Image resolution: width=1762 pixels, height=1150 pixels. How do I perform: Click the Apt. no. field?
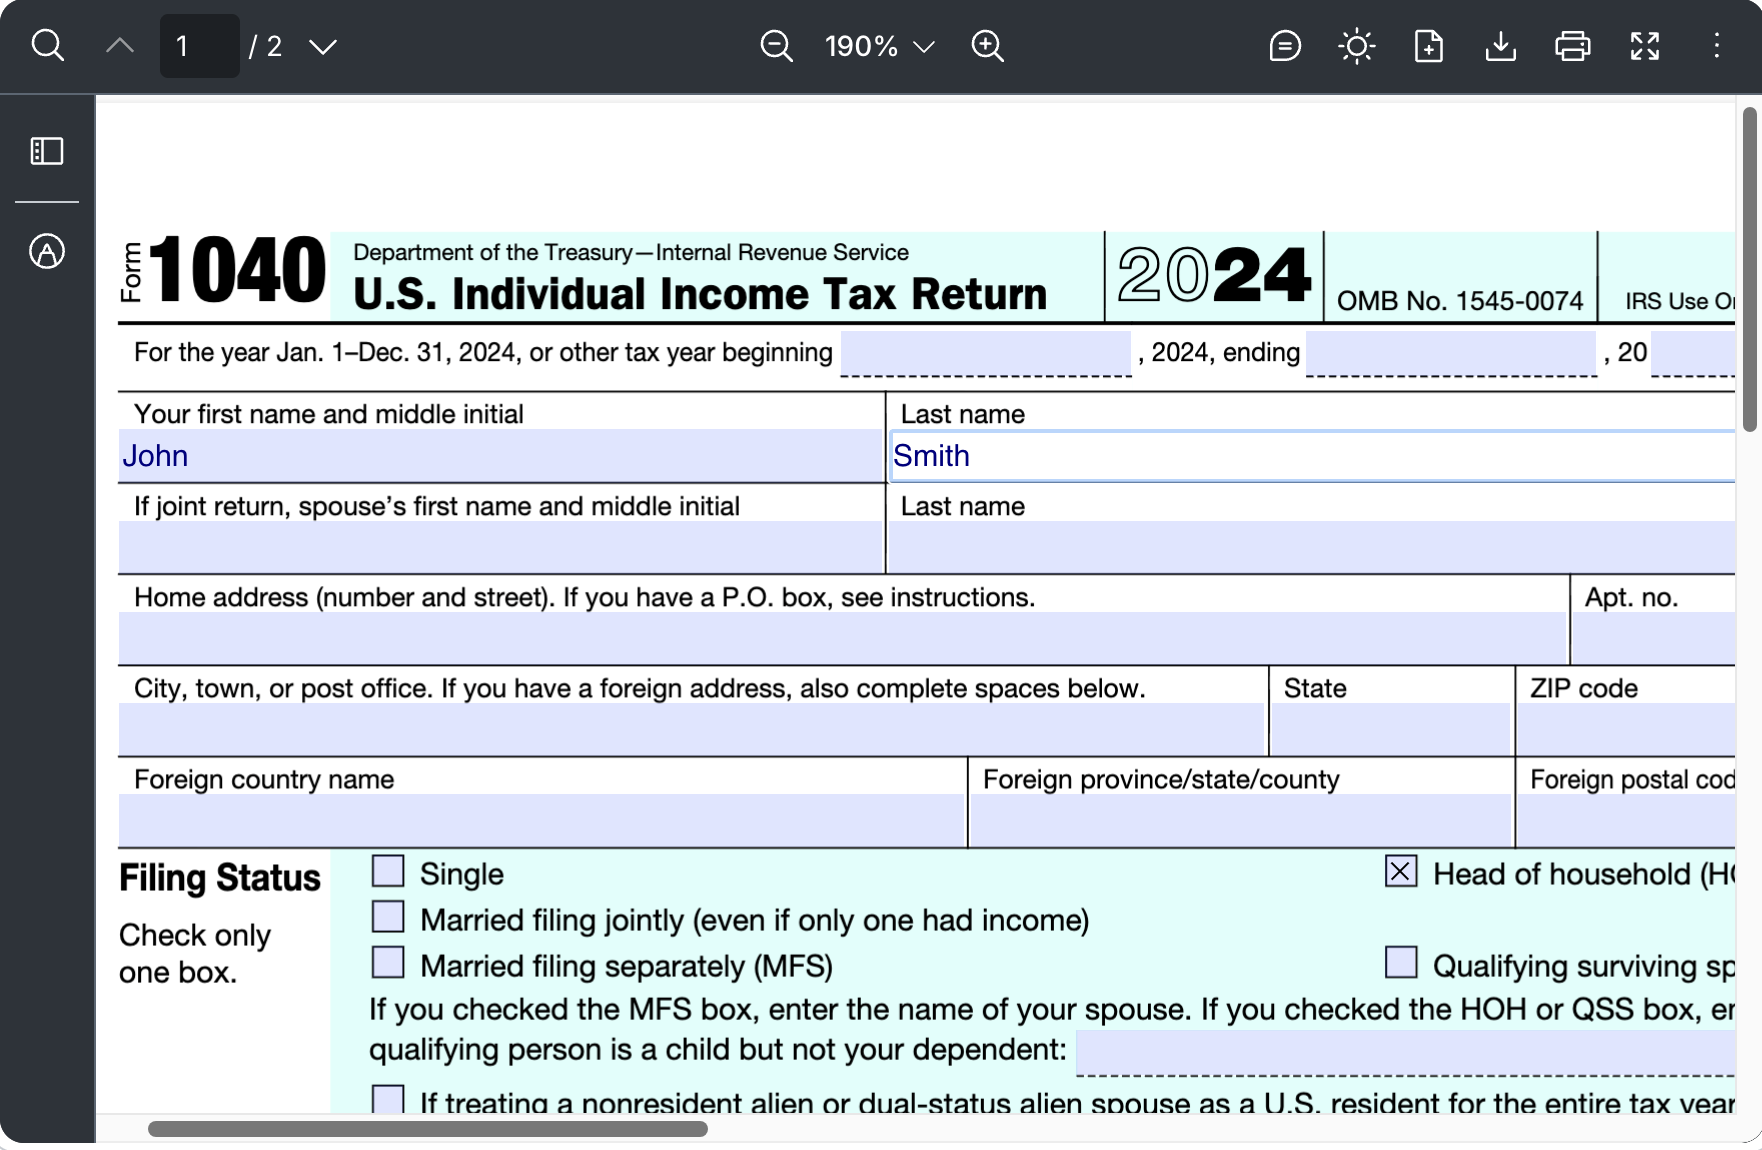tap(1654, 638)
